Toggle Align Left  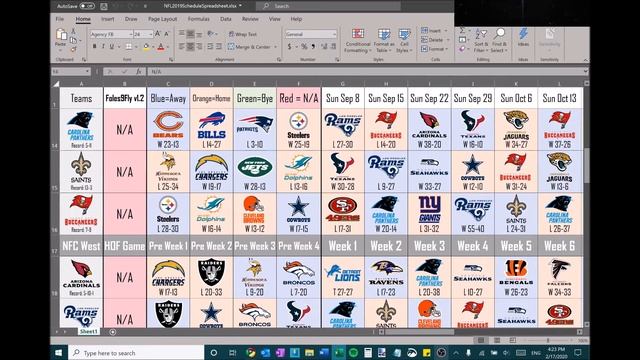pyautogui.click(x=182, y=47)
